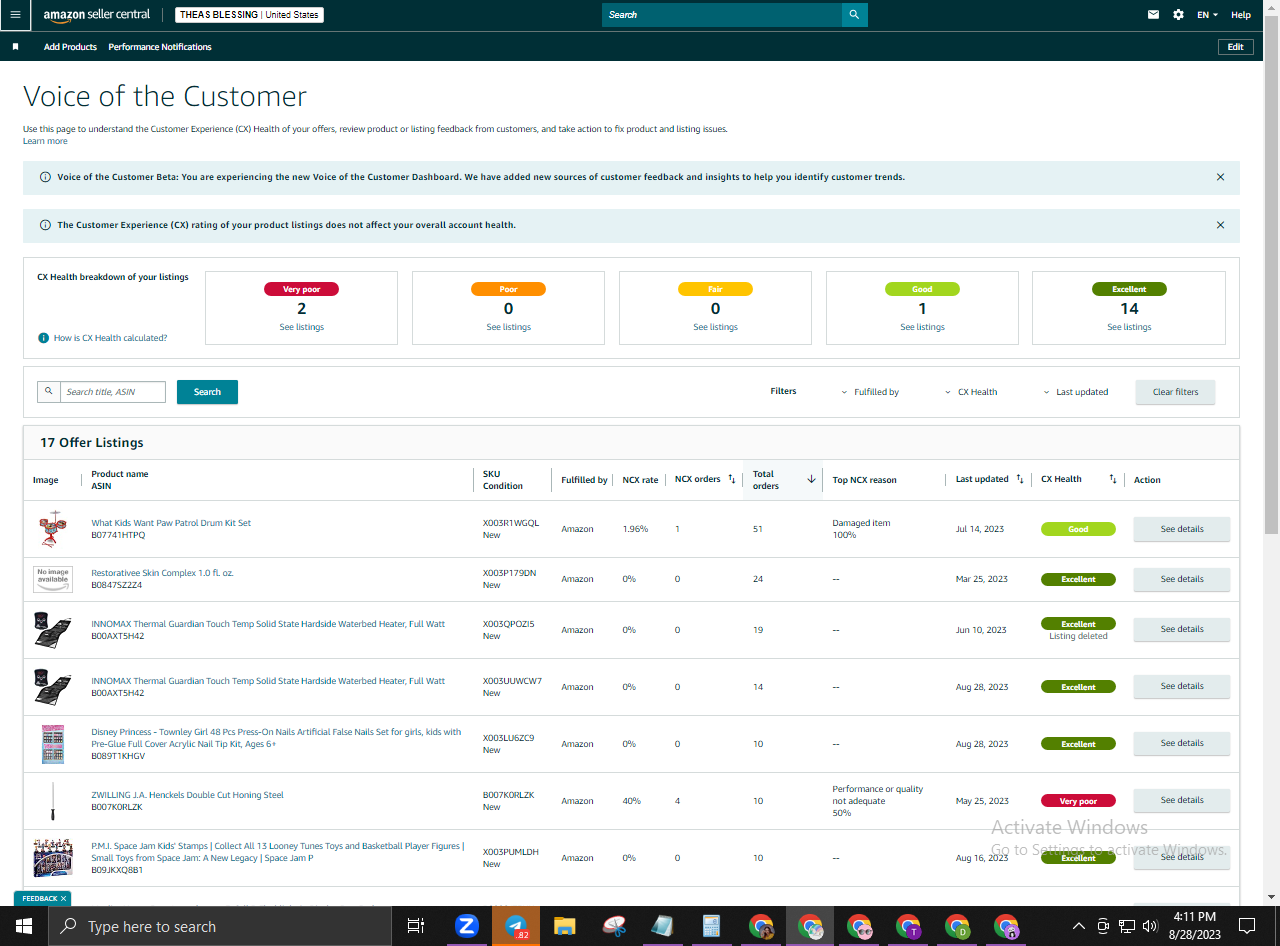See details for ZWILLING Honing Steel row

[x=1182, y=800]
